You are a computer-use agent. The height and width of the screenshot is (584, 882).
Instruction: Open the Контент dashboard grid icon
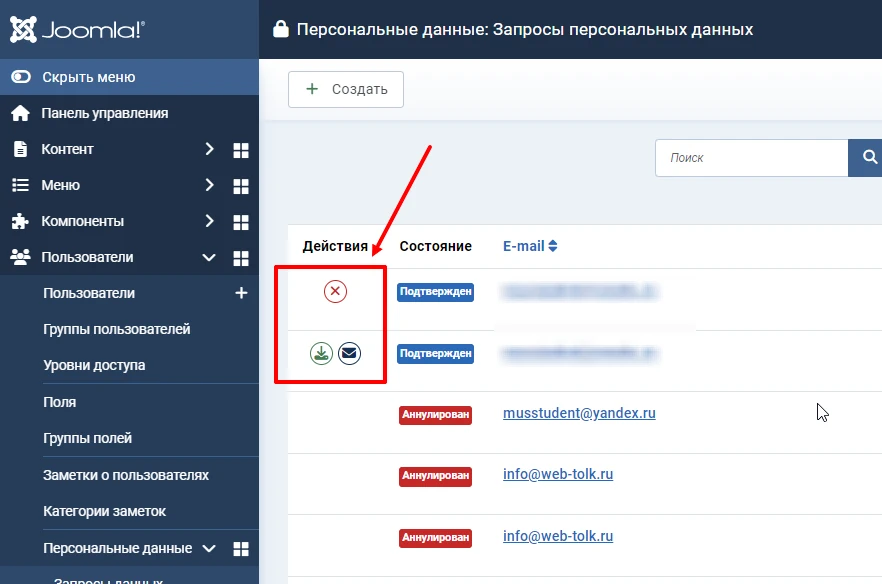point(241,150)
